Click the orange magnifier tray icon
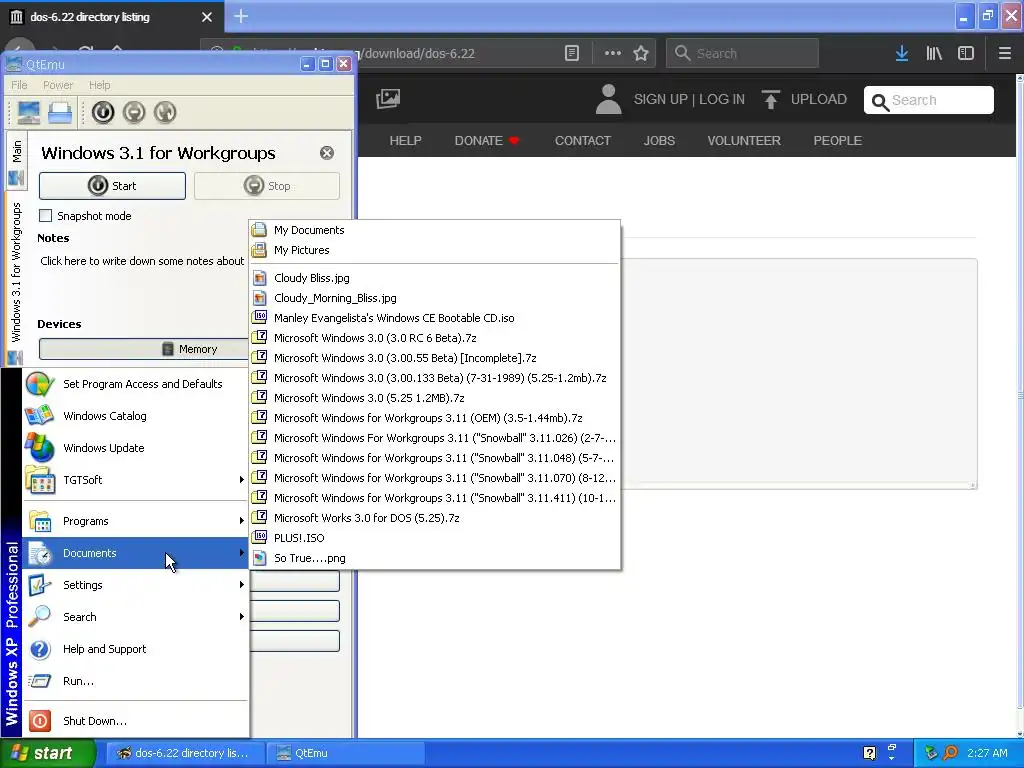The width and height of the screenshot is (1024, 768). point(950,753)
